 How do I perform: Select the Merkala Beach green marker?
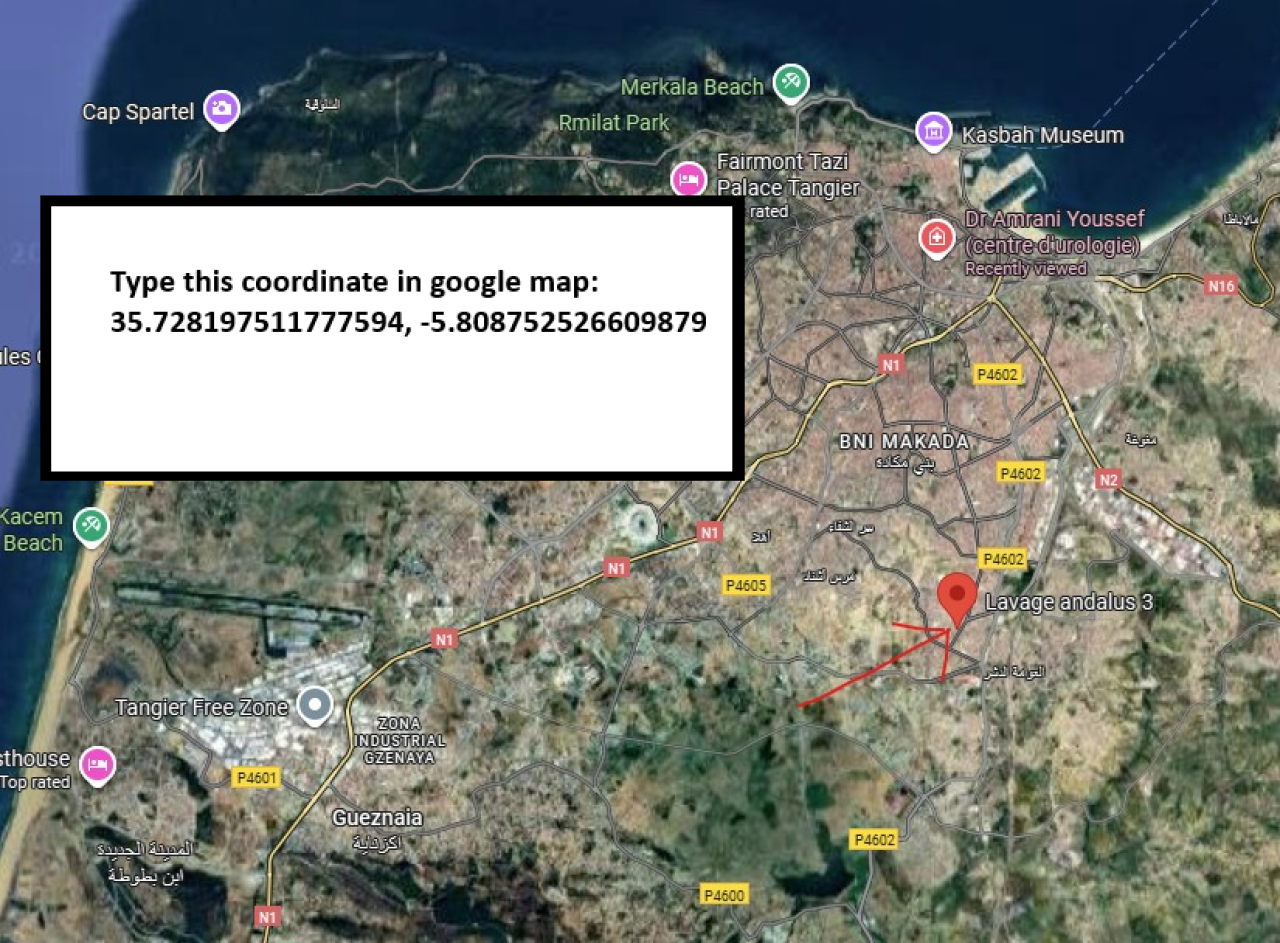(x=790, y=83)
